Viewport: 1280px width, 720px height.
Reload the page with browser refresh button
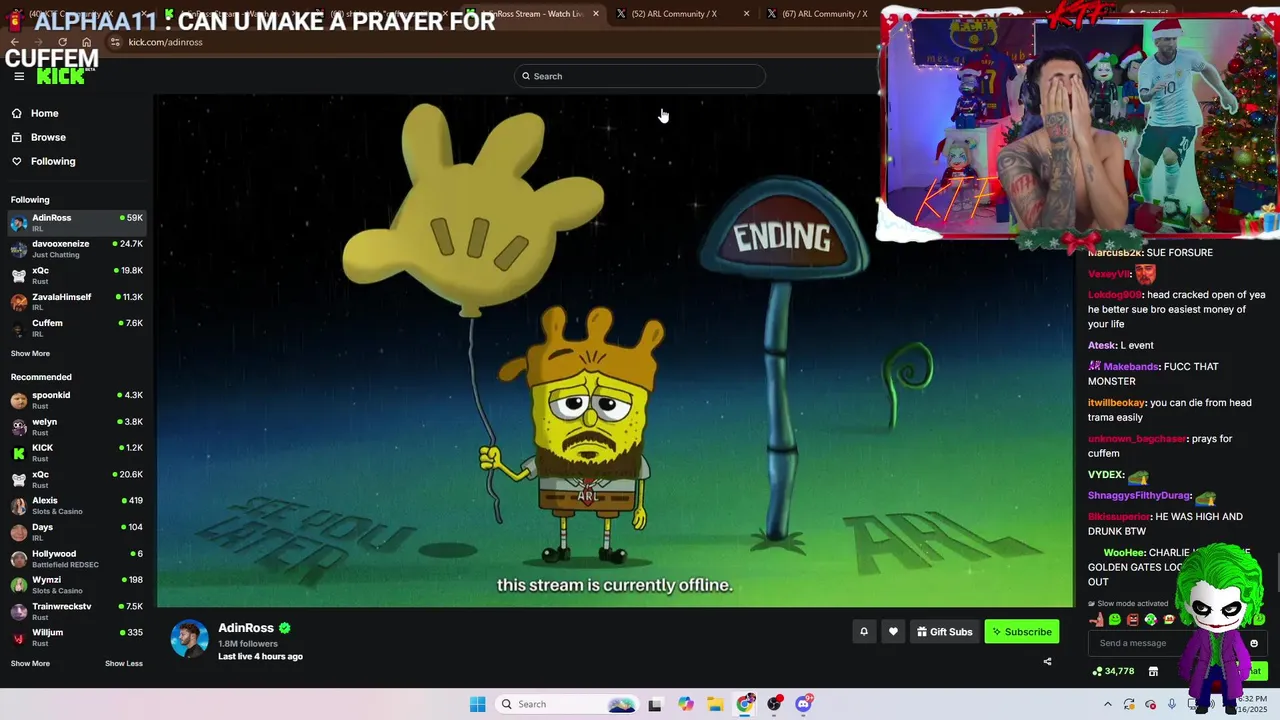coord(63,42)
